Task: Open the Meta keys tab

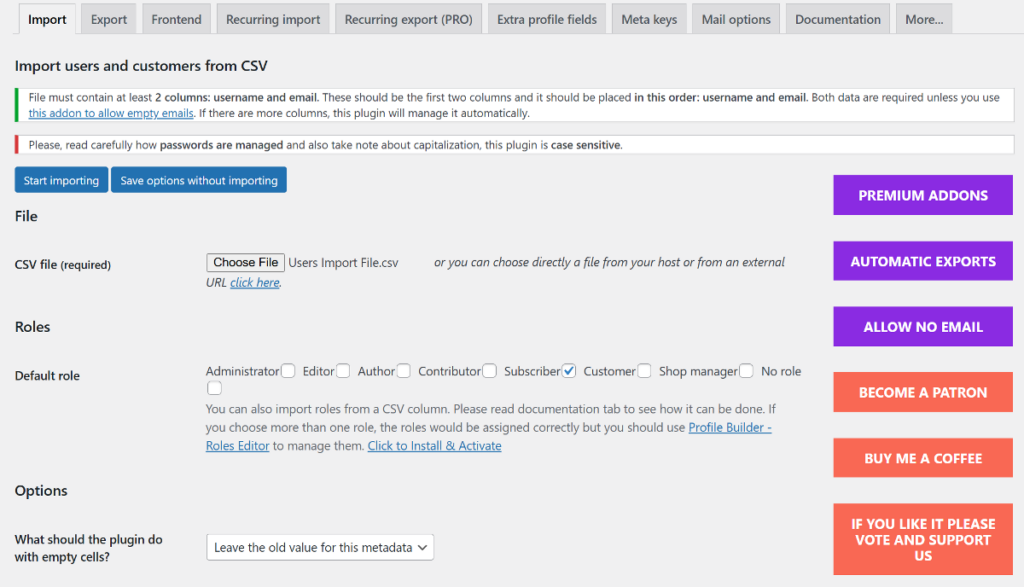Action: click(x=648, y=18)
